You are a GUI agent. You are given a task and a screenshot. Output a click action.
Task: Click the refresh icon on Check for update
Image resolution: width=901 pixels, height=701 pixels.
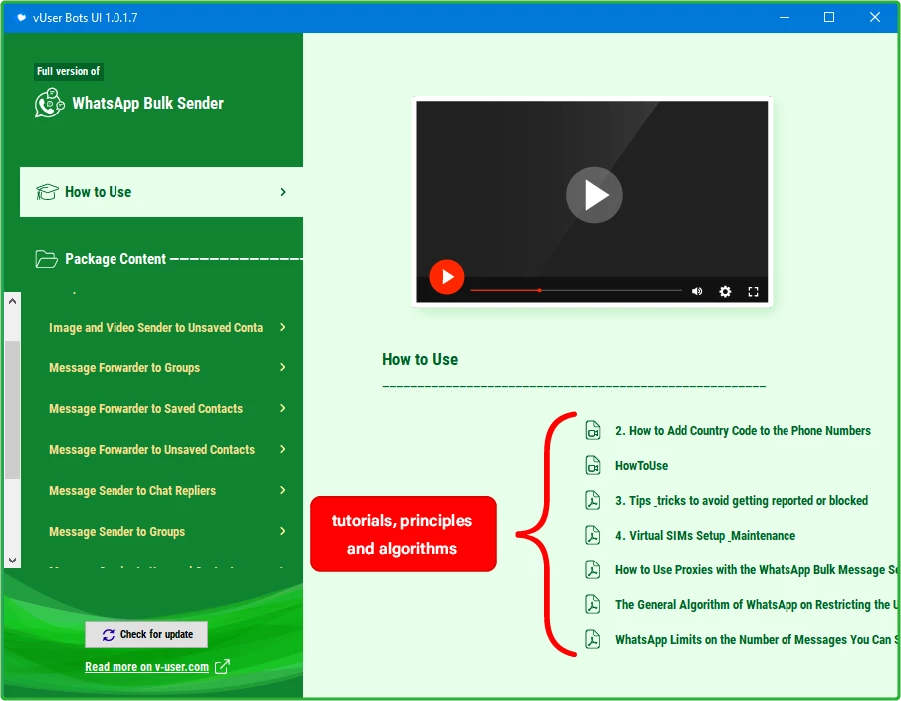click(109, 634)
